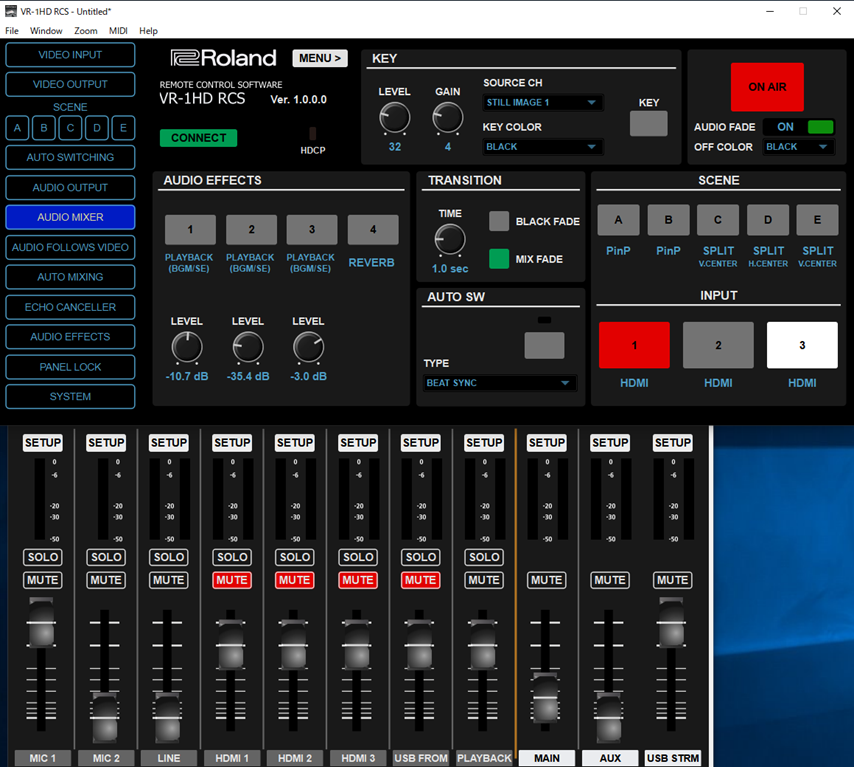The height and width of the screenshot is (767, 854).
Task: Select HDMI input 1
Action: click(634, 345)
